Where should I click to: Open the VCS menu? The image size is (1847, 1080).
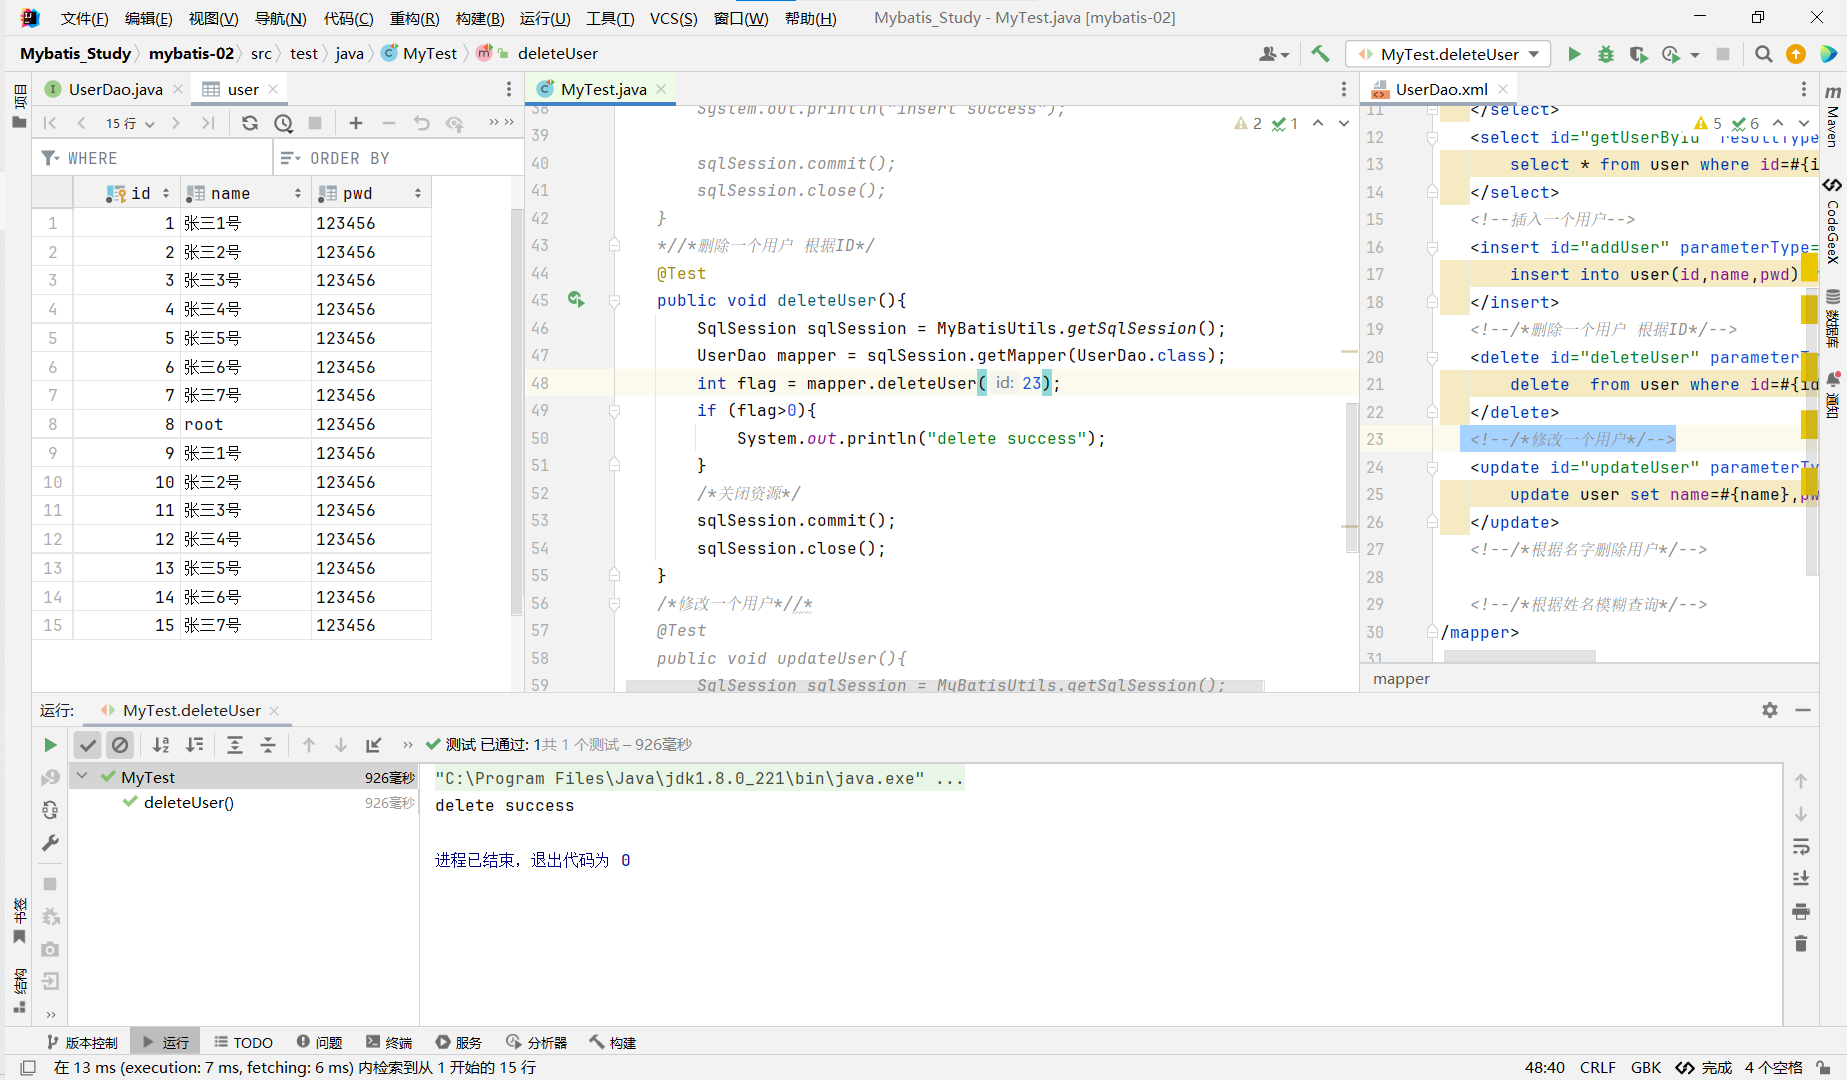(673, 18)
